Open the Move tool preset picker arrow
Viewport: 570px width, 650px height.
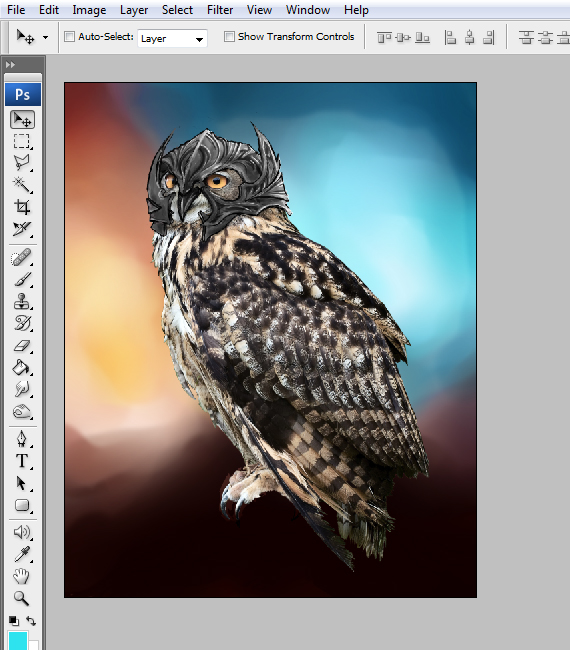click(x=46, y=37)
